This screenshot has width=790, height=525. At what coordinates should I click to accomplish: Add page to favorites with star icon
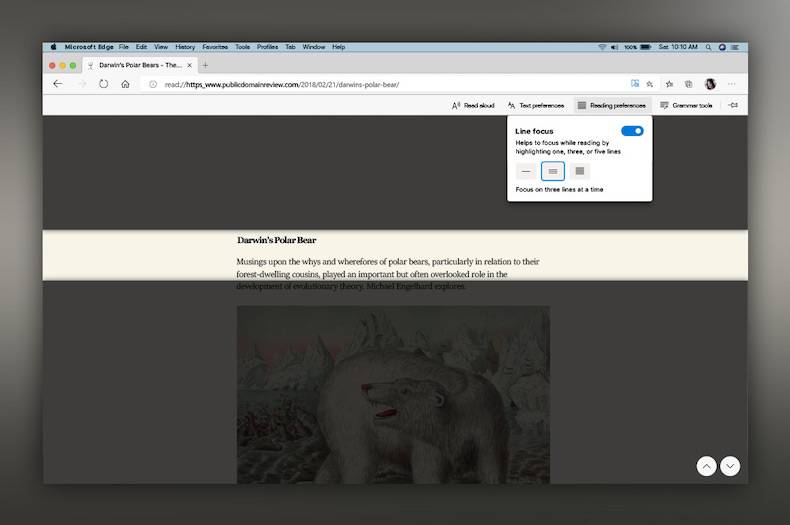pos(650,84)
